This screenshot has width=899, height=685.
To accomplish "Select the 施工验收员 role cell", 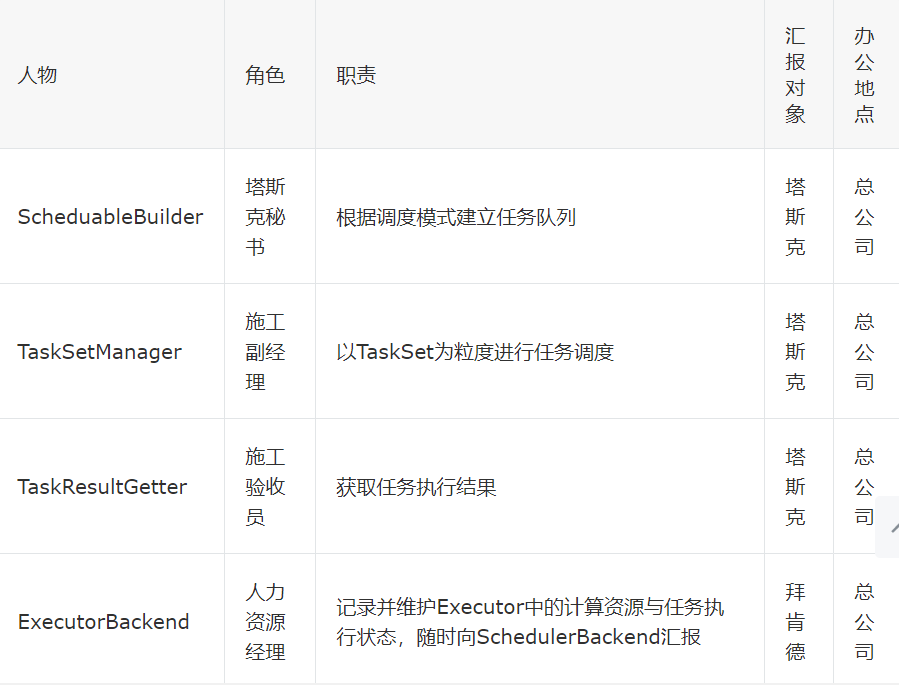I will click(265, 487).
